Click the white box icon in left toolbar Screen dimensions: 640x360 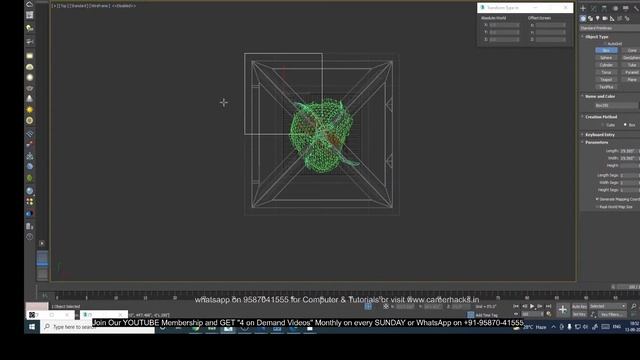point(29,56)
